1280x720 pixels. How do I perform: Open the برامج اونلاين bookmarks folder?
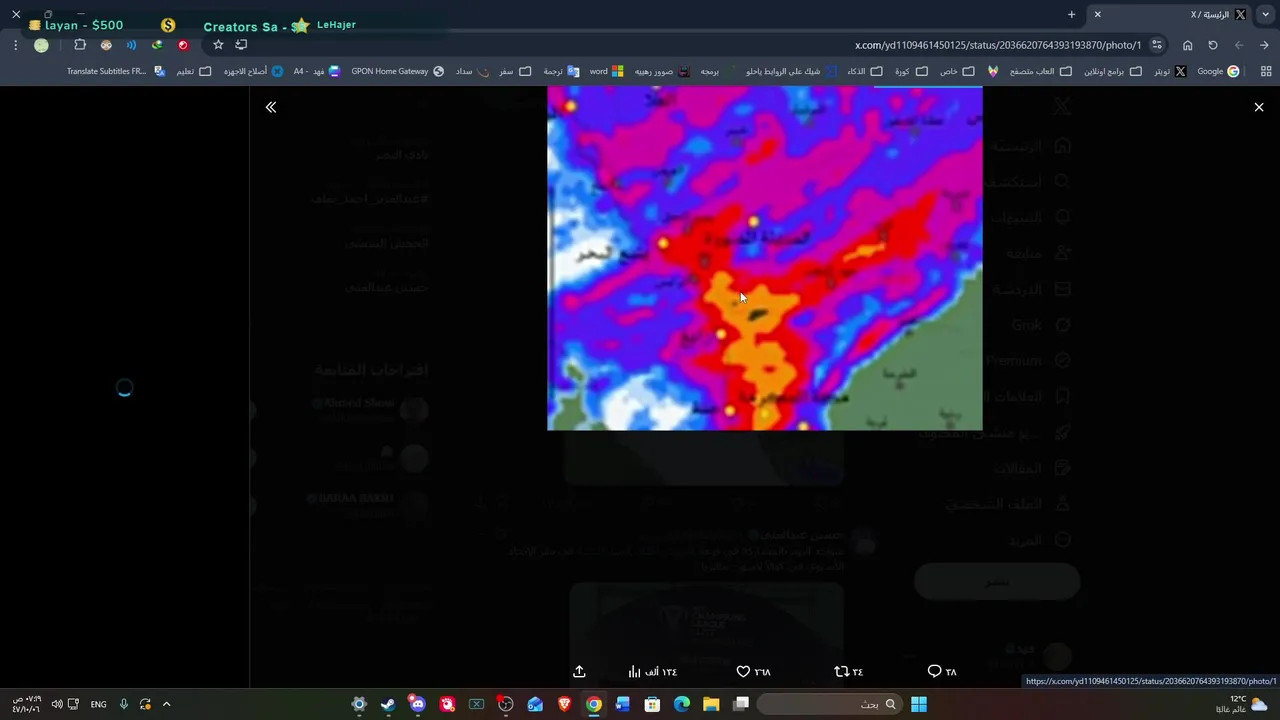point(1112,72)
